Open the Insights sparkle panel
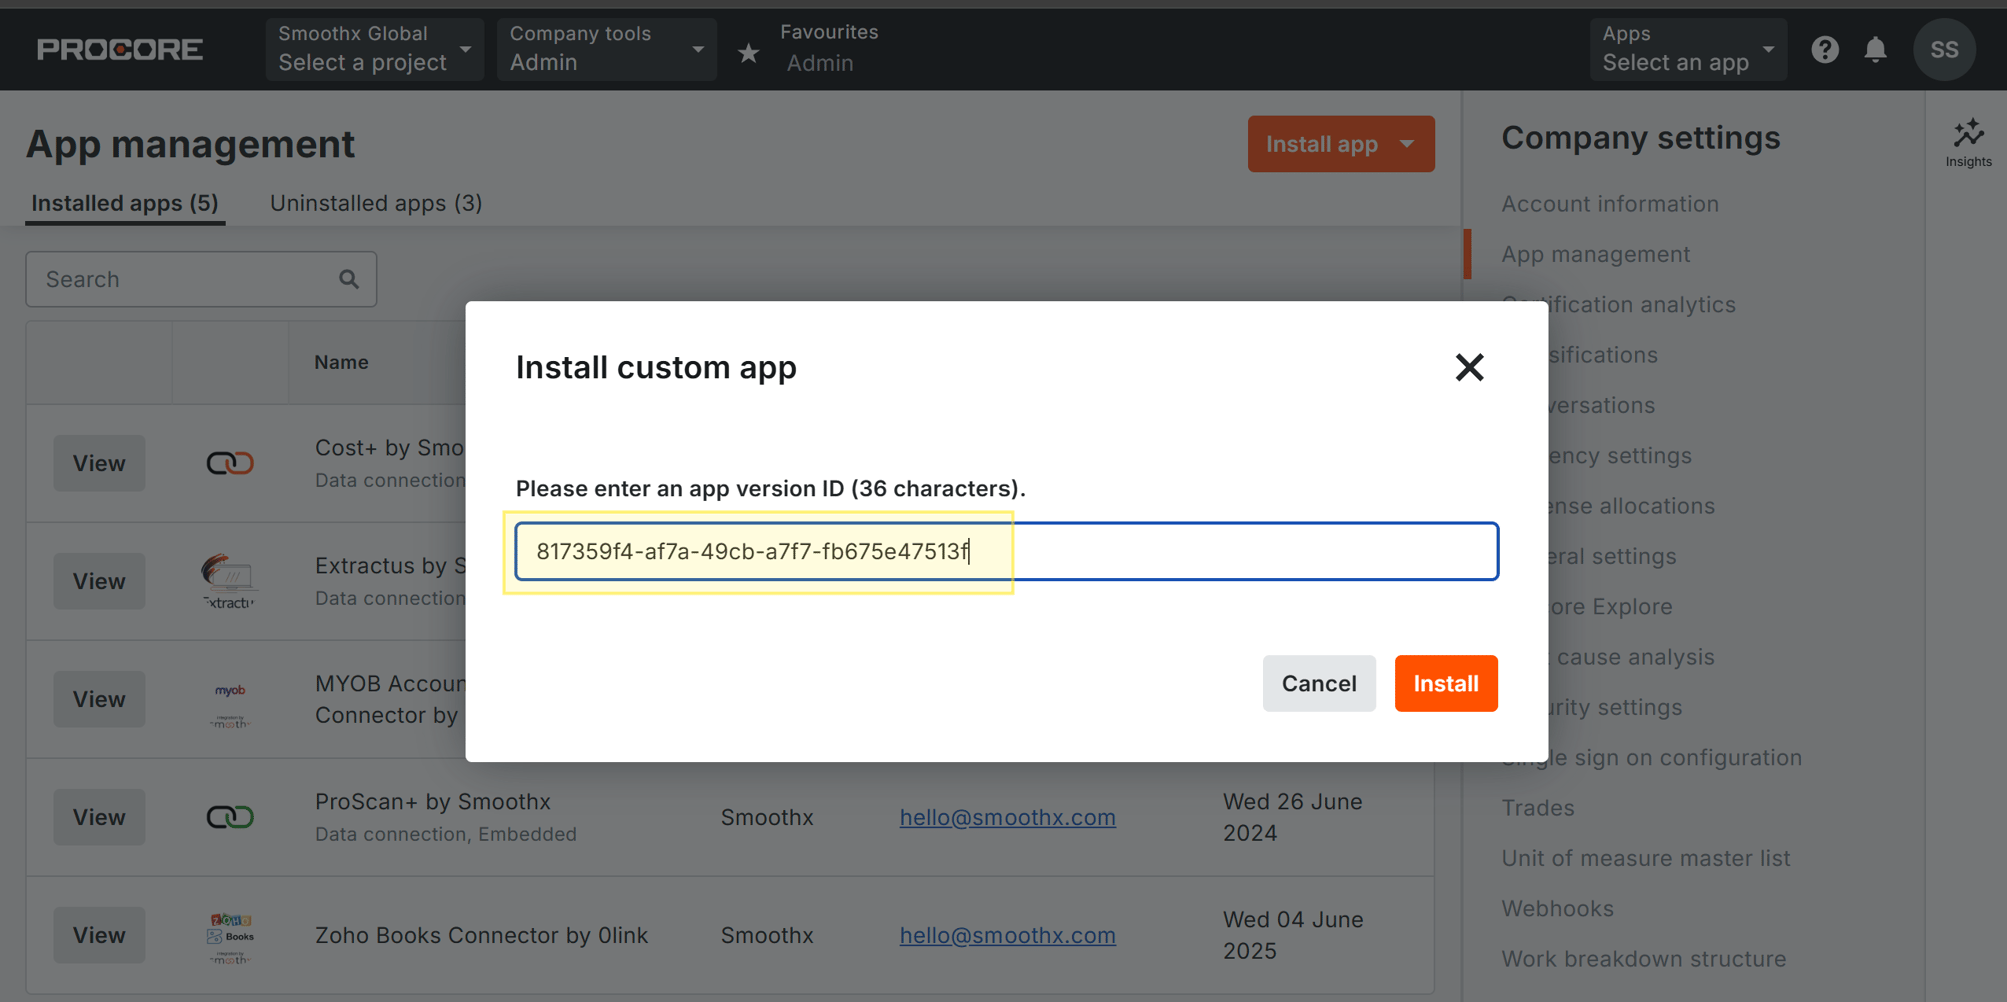 (1968, 142)
